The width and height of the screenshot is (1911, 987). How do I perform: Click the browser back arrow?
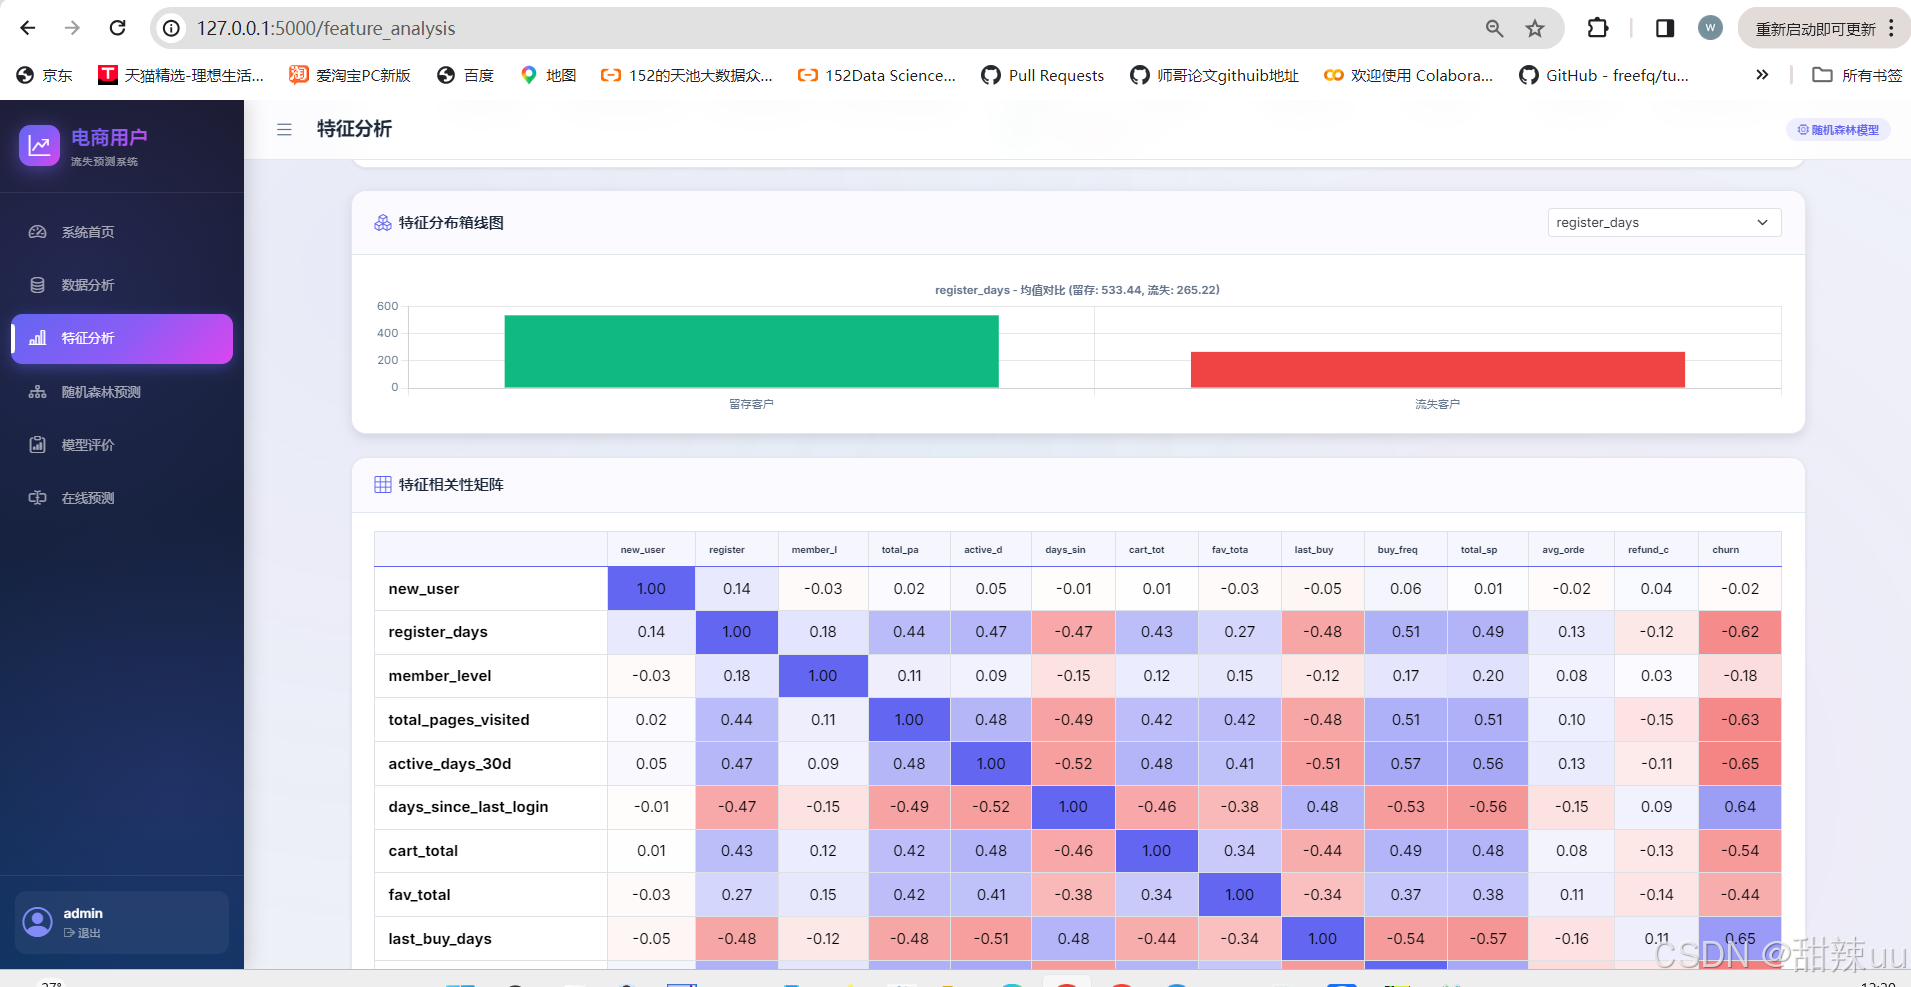[27, 28]
